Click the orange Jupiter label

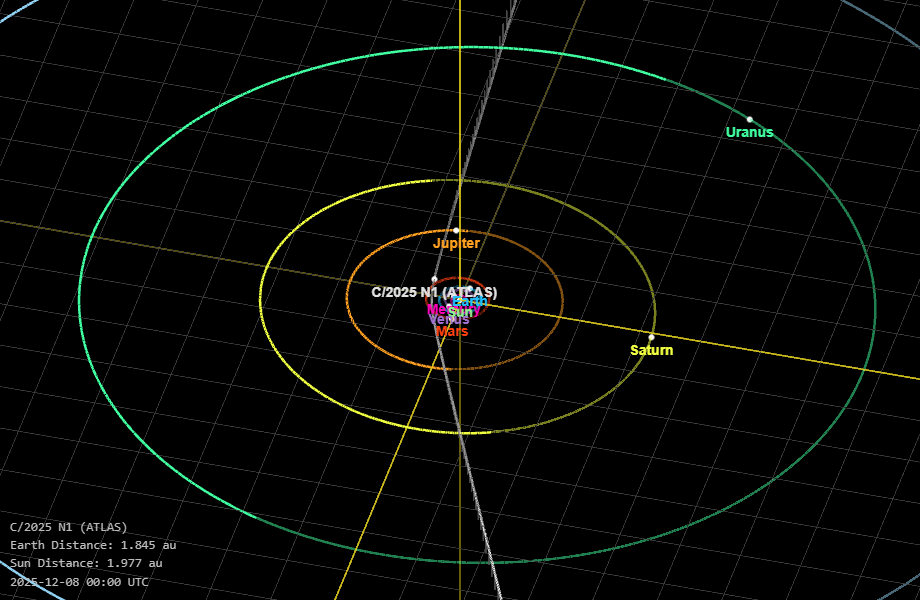456,243
